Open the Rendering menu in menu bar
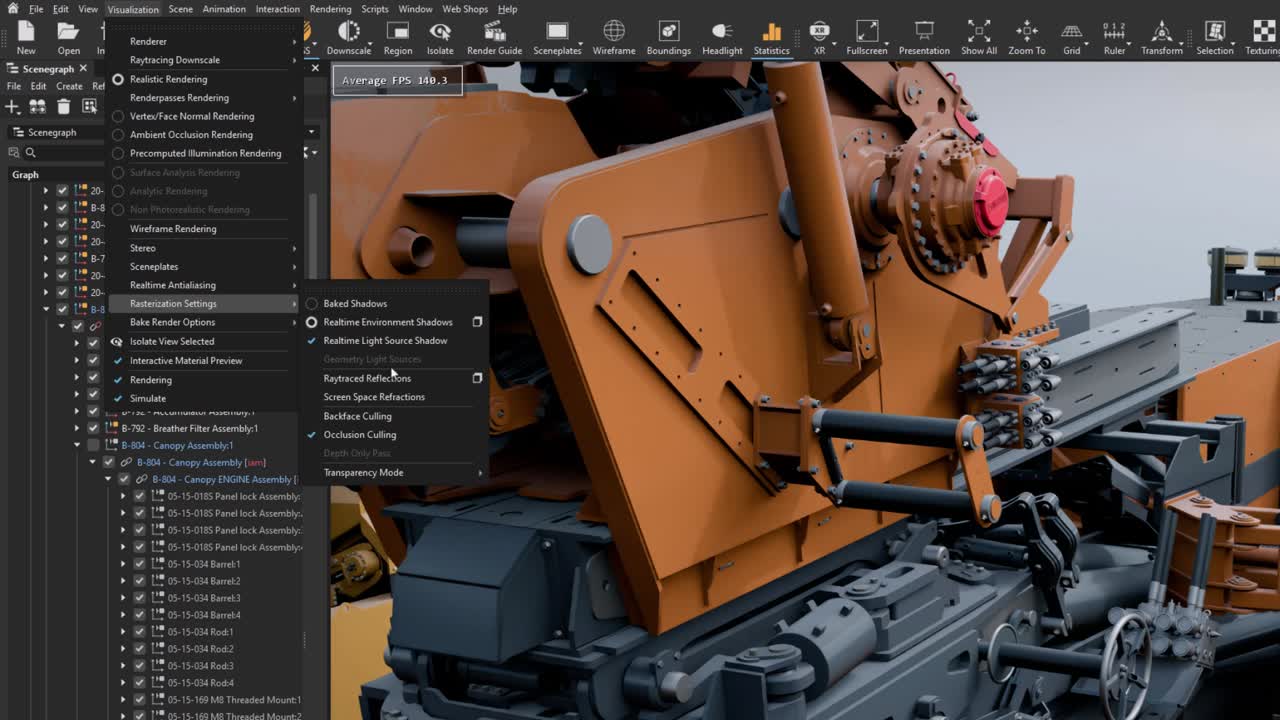 click(330, 9)
